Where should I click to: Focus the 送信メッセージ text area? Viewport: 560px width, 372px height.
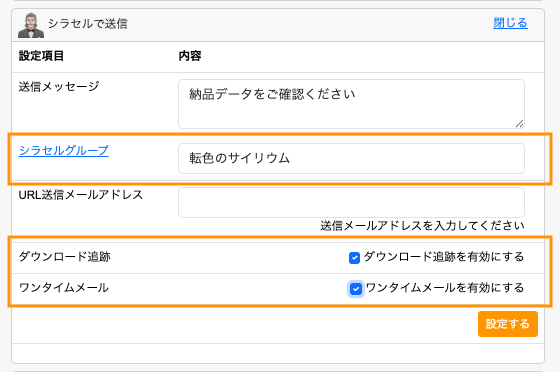coord(351,104)
